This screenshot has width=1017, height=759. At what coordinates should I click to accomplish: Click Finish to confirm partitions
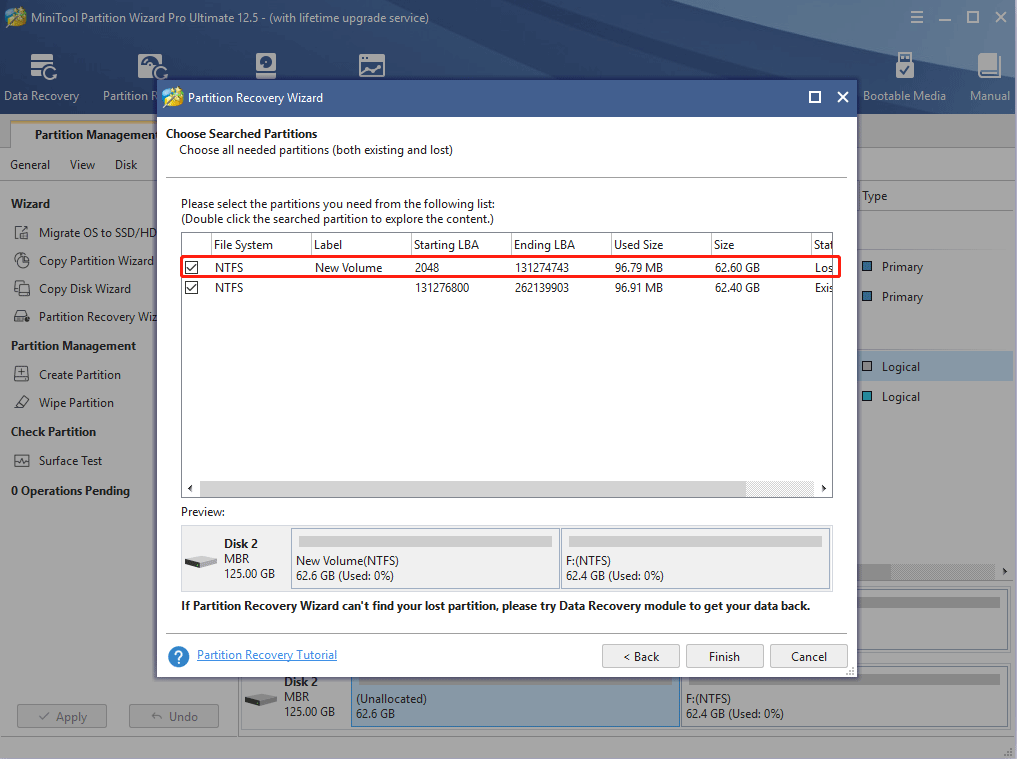tap(724, 657)
